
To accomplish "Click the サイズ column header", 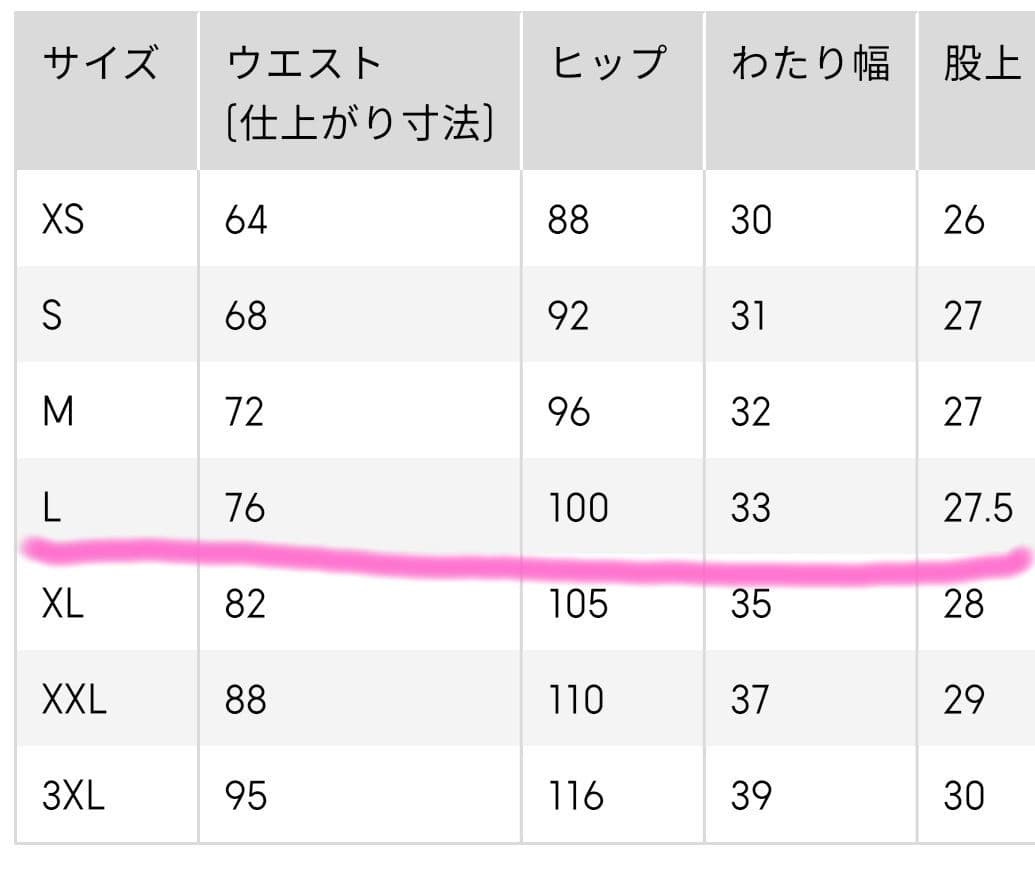I will [x=99, y=66].
